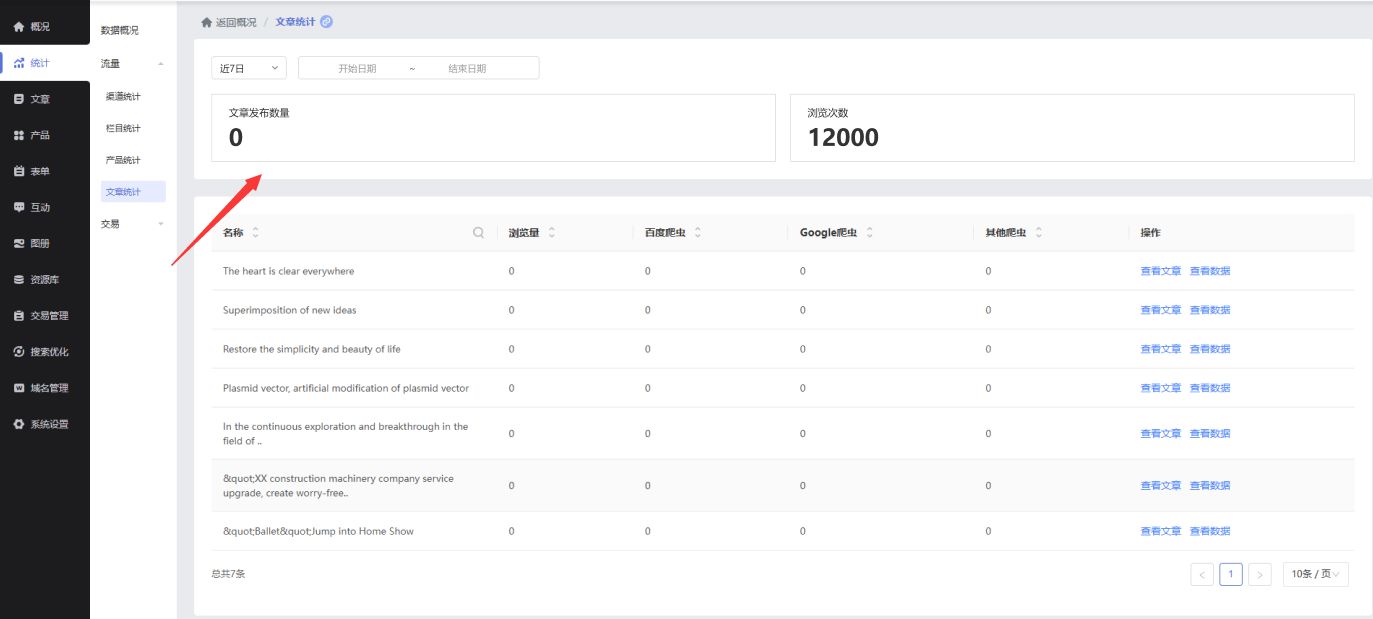Click the link icon next to 文章统计 breadcrumb
This screenshot has width=1373, height=619.
[x=326, y=22]
